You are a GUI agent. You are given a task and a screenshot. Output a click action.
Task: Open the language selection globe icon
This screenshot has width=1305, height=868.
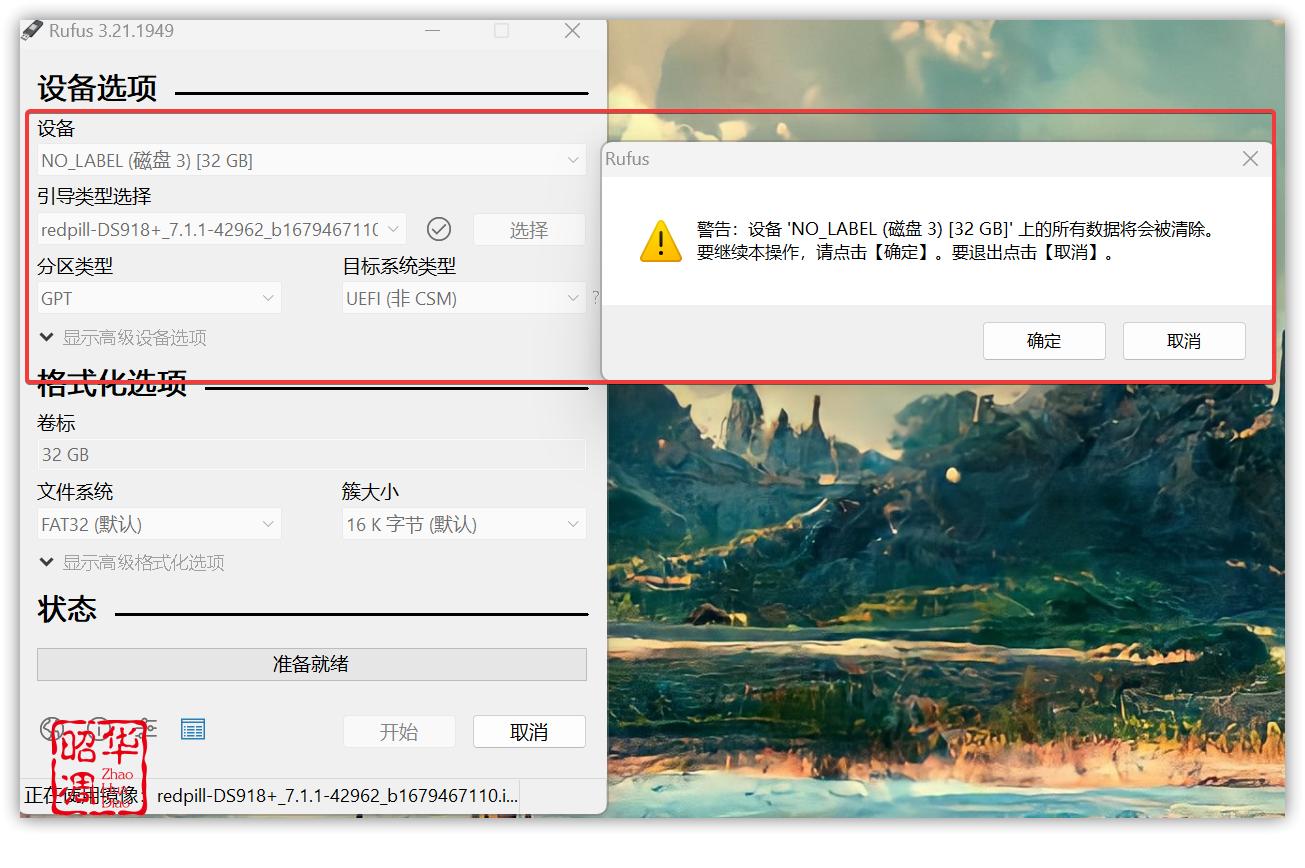pyautogui.click(x=51, y=728)
